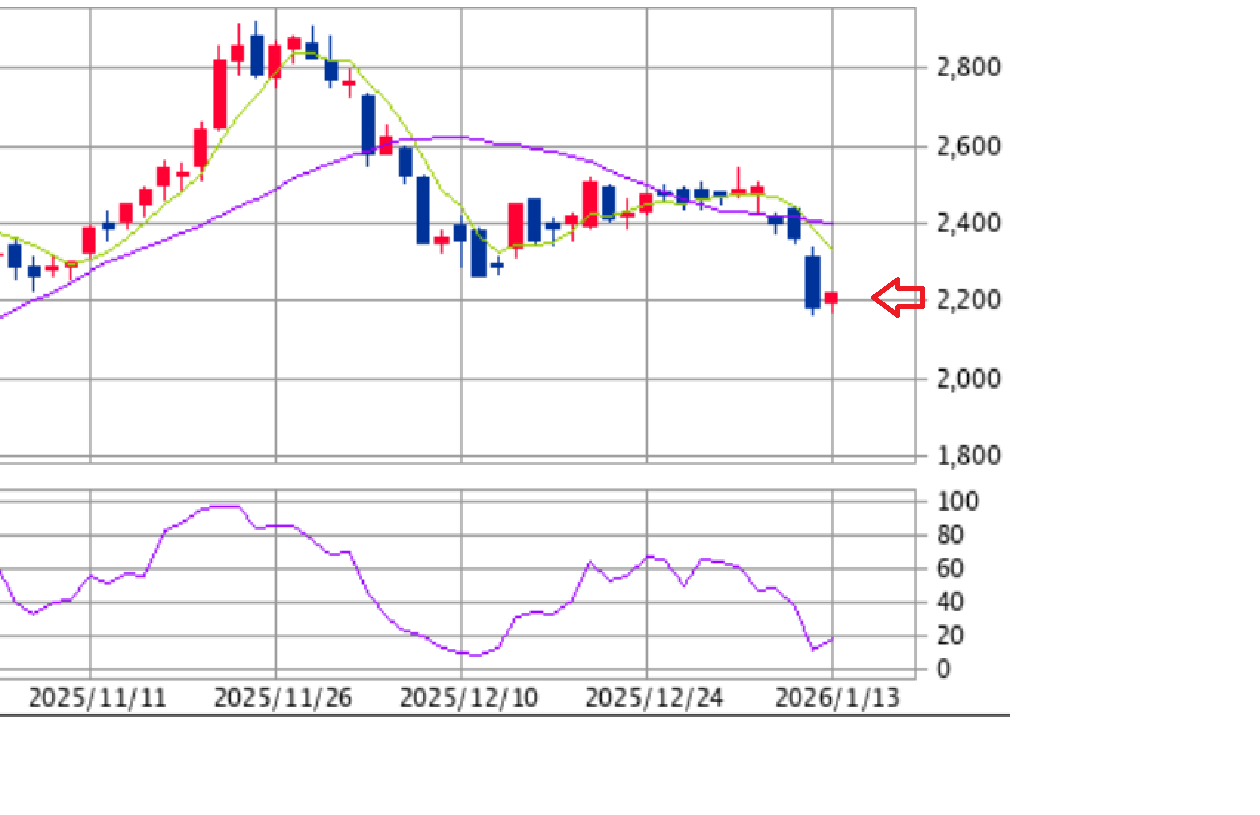Select the 2,000 price axis label
Viewport: 1260px width, 815px height.
pos(969,378)
